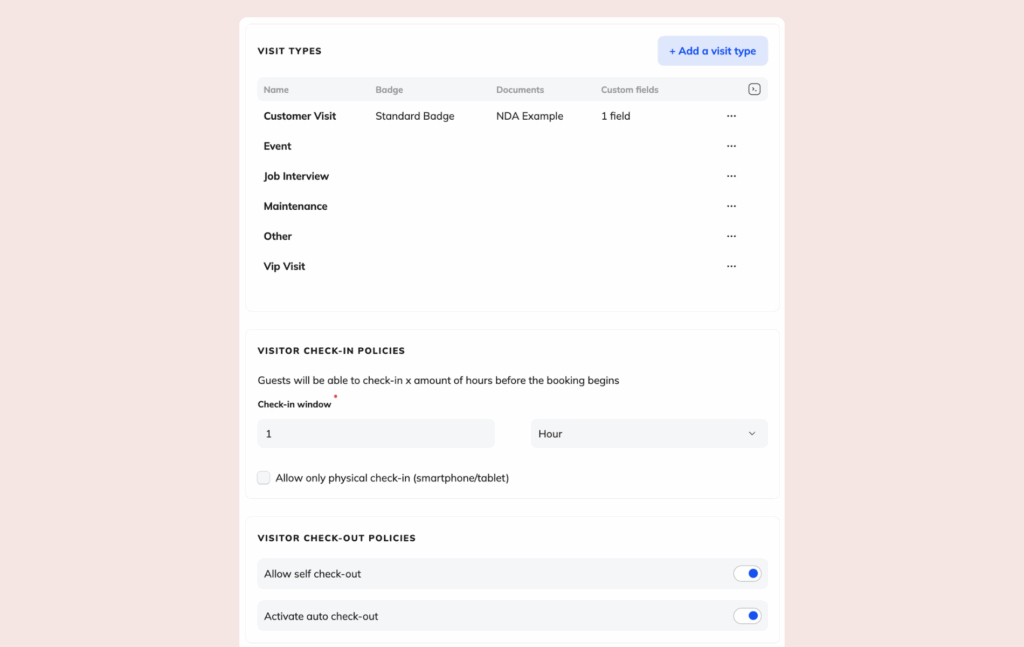
Task: Click the Check-in window input field
Action: click(x=375, y=433)
